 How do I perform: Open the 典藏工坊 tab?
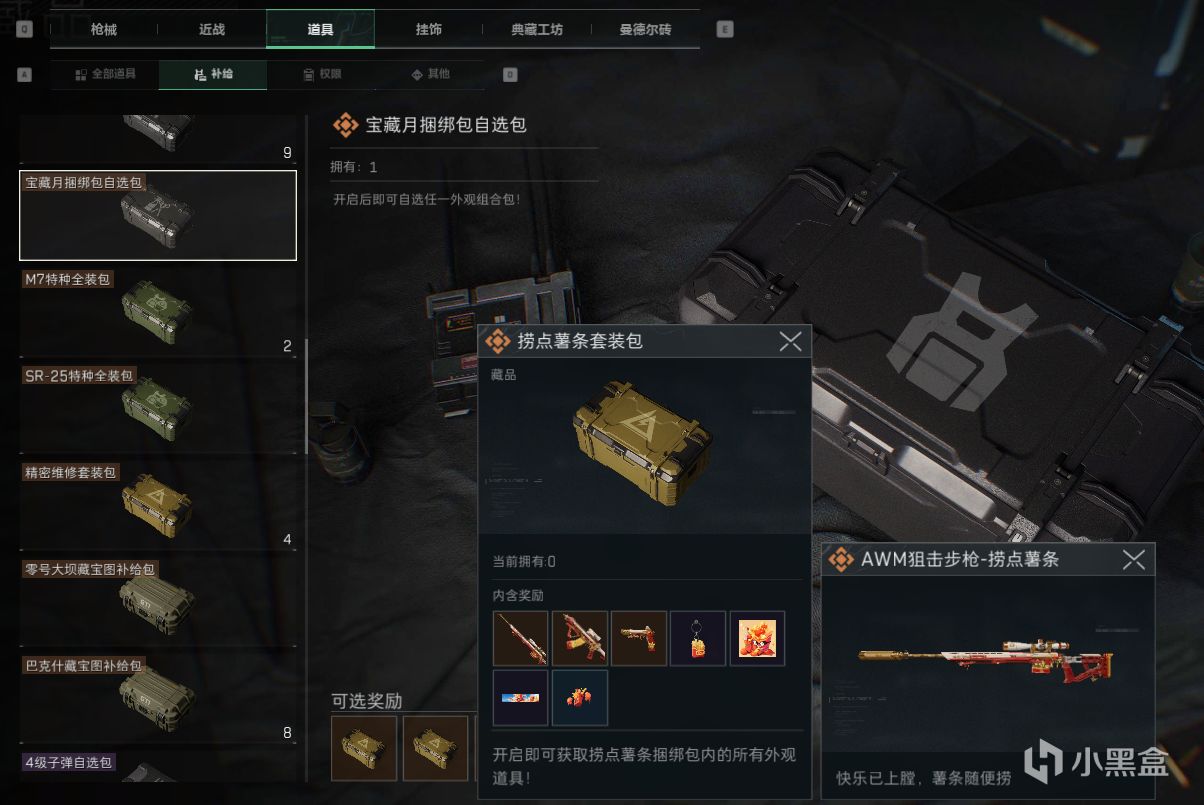click(537, 29)
